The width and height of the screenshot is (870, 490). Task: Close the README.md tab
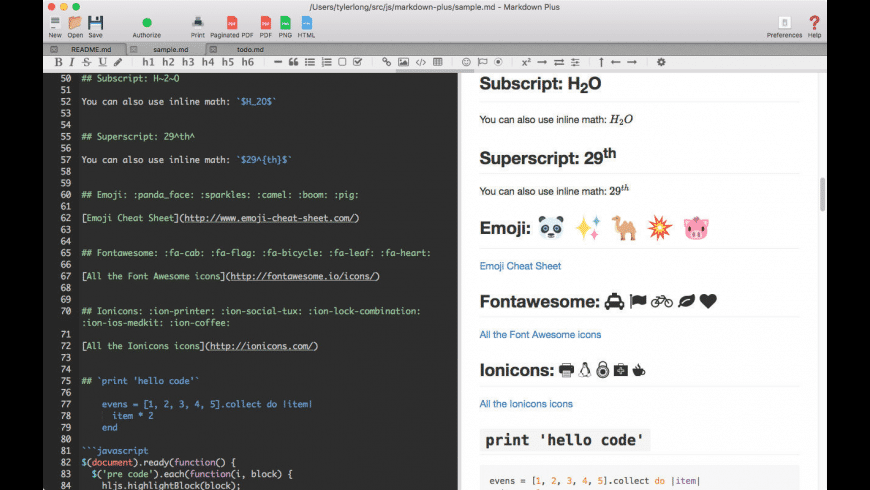click(x=54, y=49)
